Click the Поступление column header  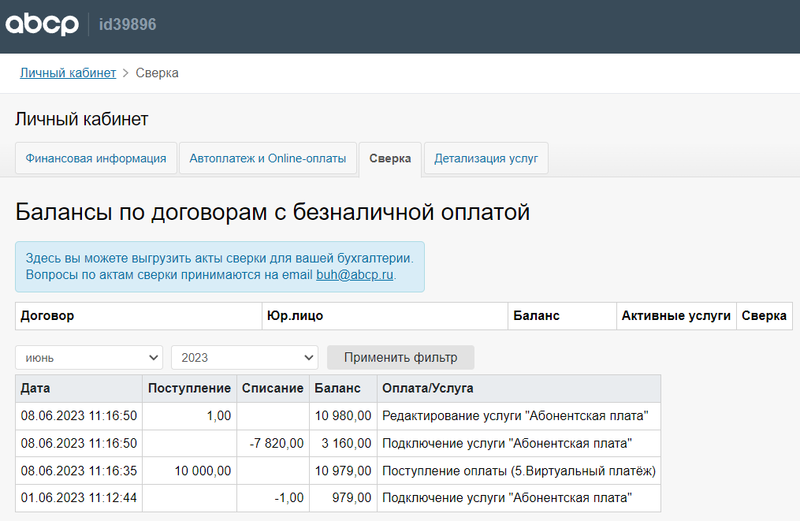pos(189,388)
